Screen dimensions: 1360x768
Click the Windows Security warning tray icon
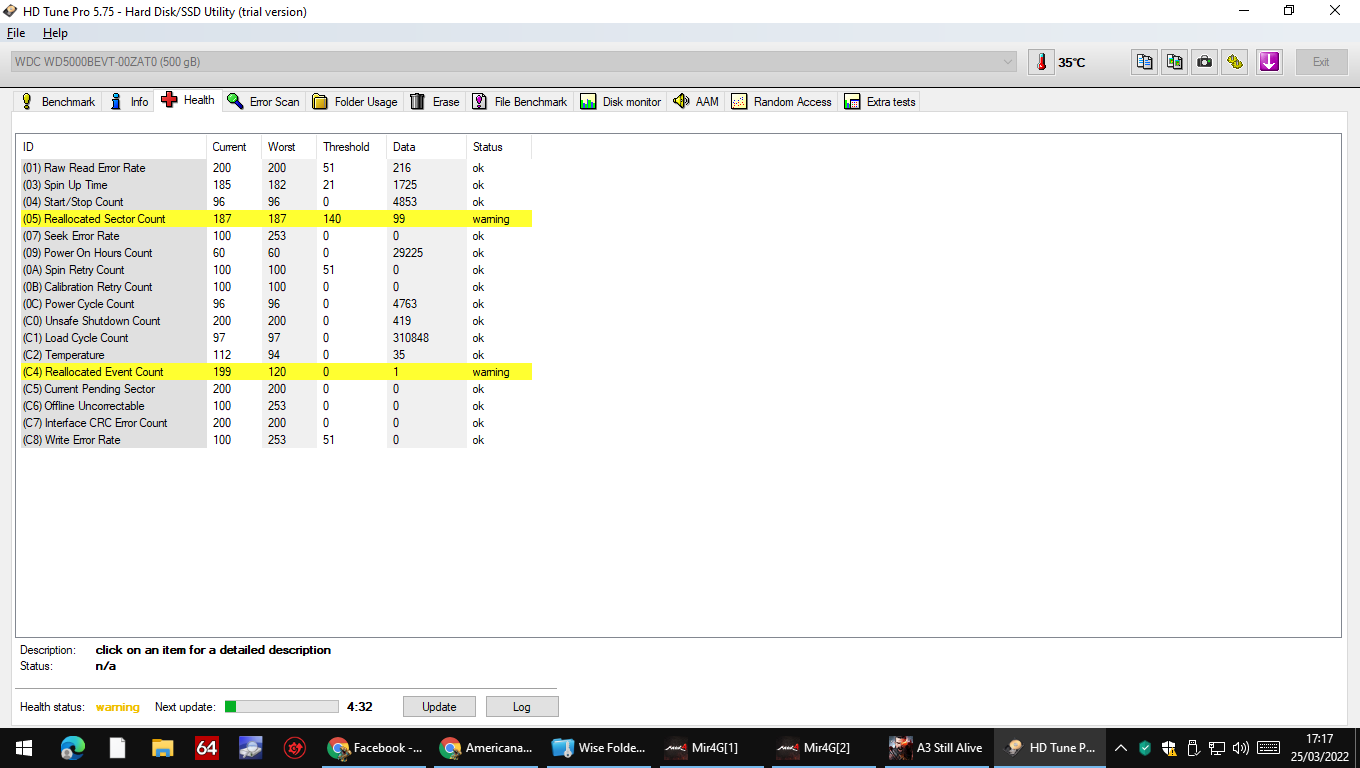pyautogui.click(x=1169, y=747)
